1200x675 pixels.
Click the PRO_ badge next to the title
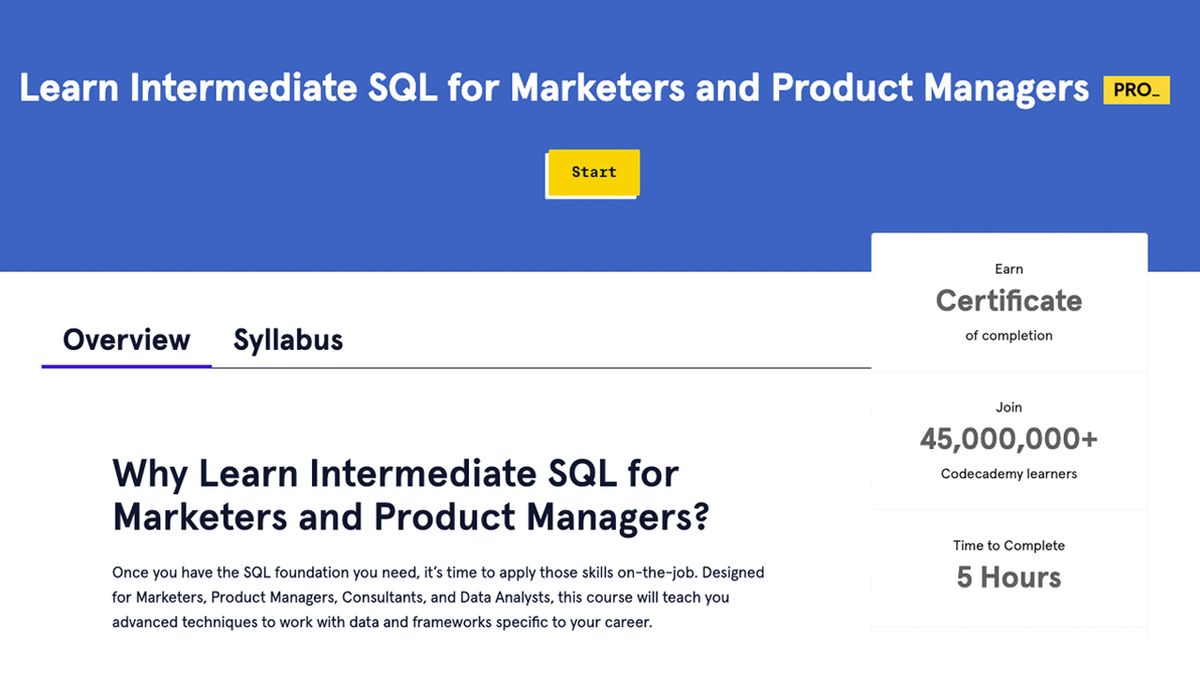[1136, 89]
